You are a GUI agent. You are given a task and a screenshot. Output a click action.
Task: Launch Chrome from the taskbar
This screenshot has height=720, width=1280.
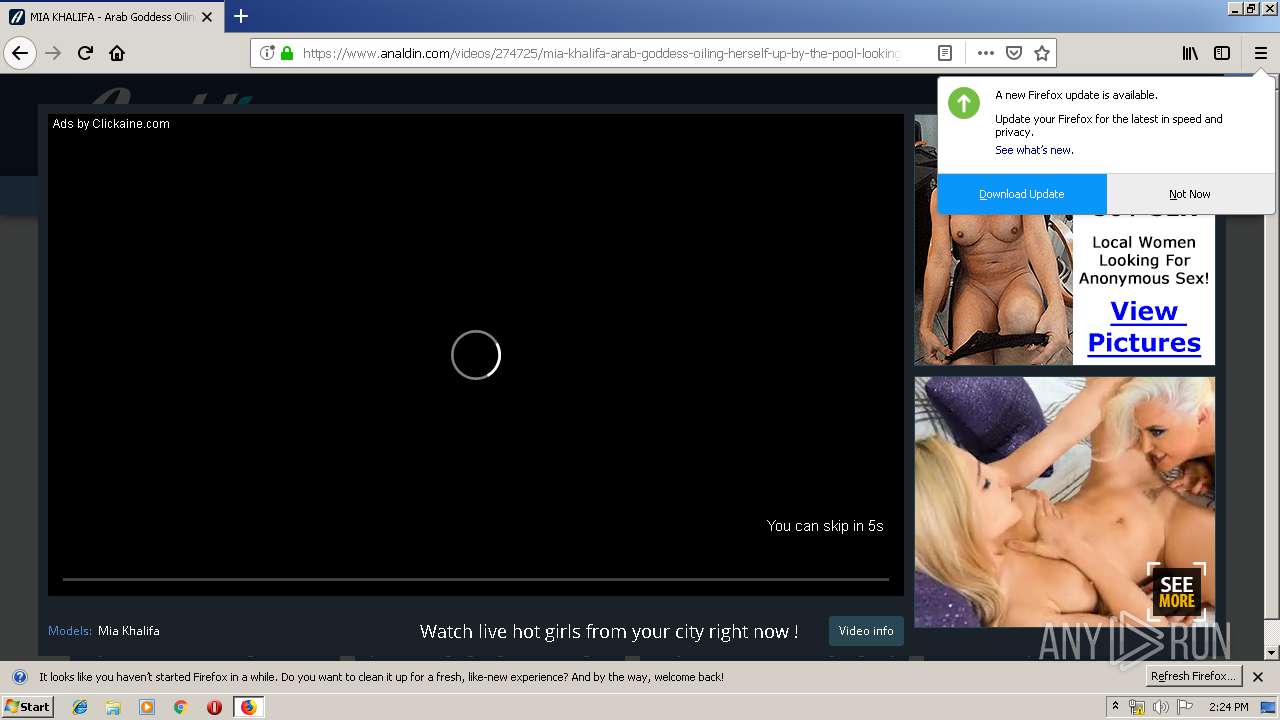pos(181,707)
